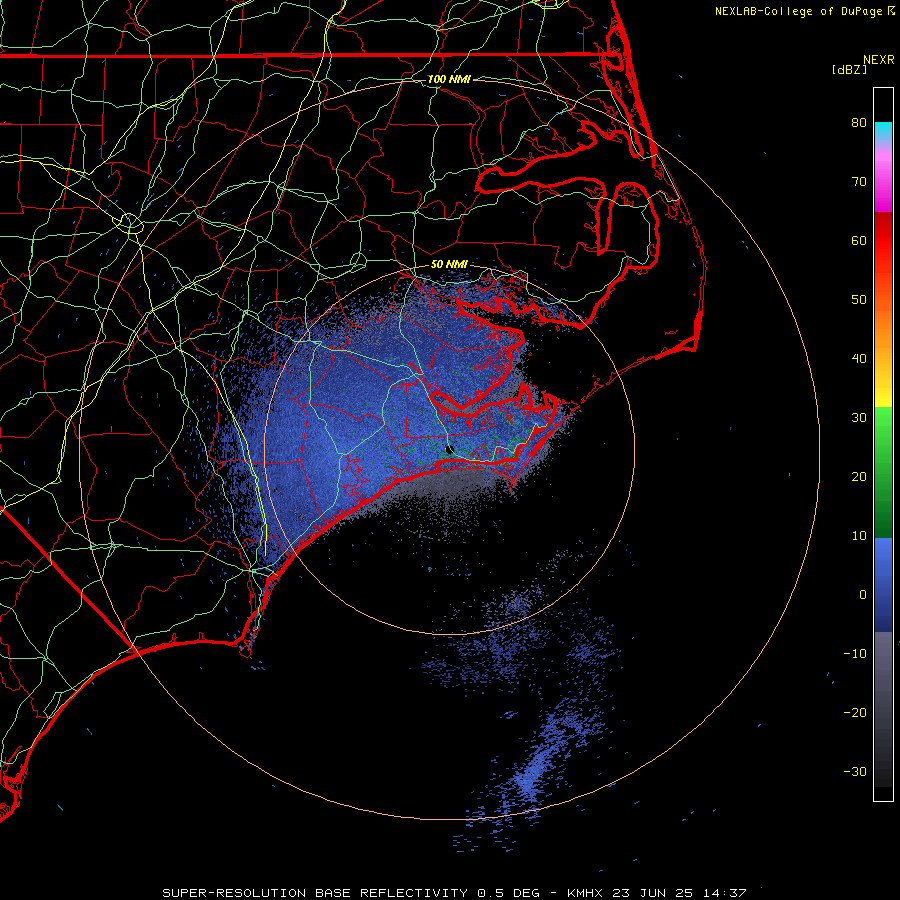Click the 80 dBZ scale value

point(859,123)
